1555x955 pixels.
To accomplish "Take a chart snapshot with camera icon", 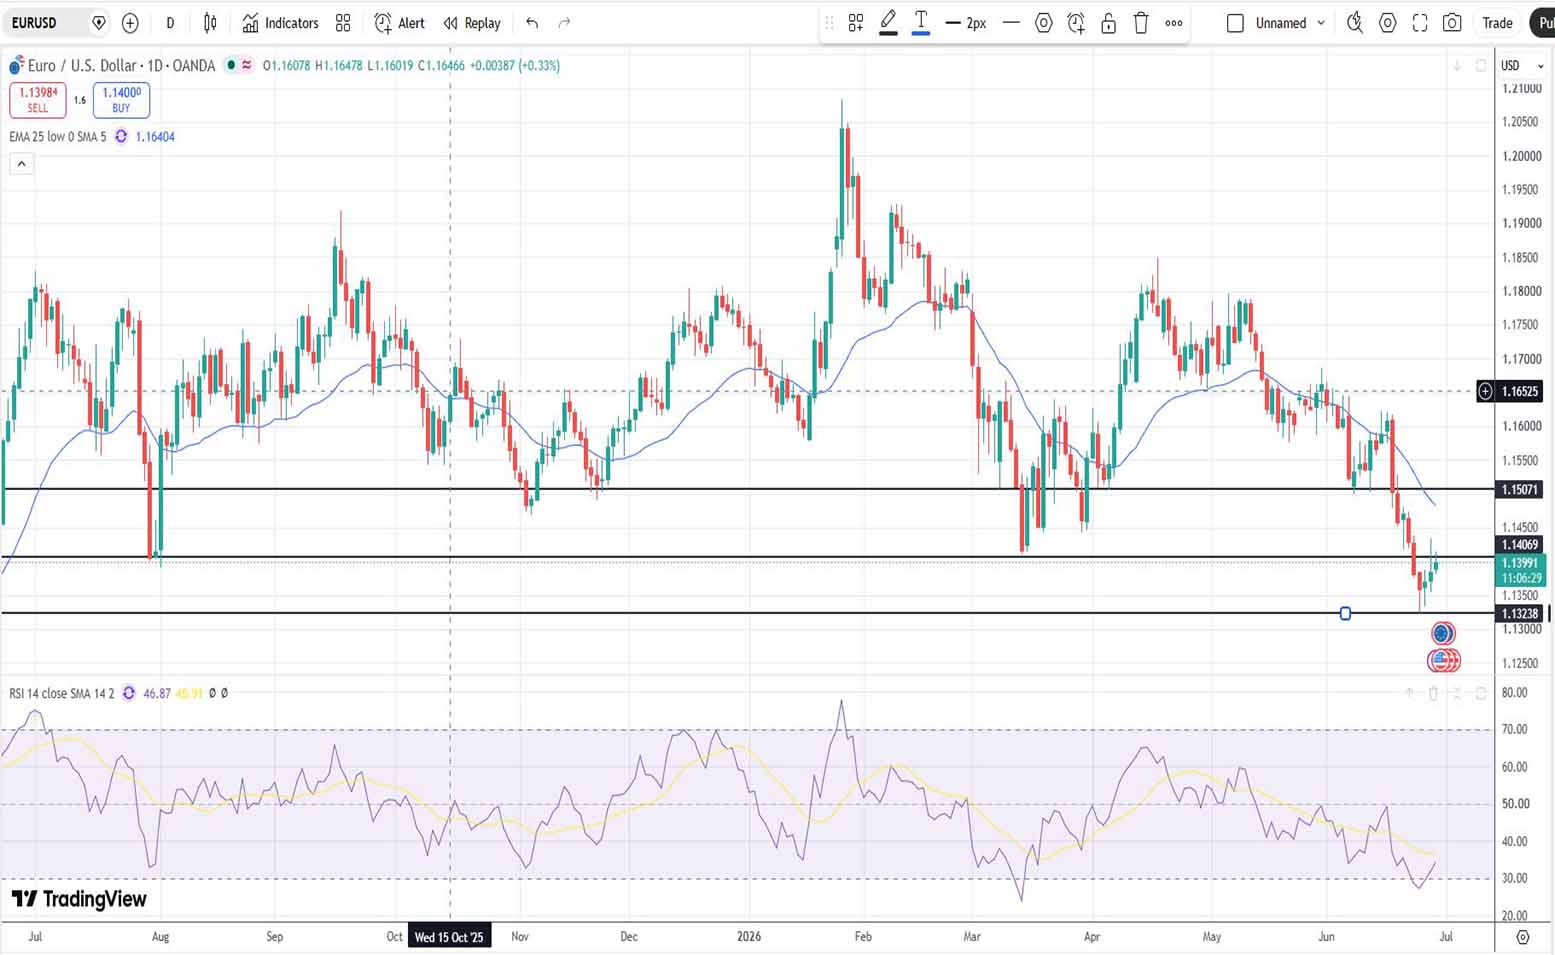I will [x=1452, y=22].
